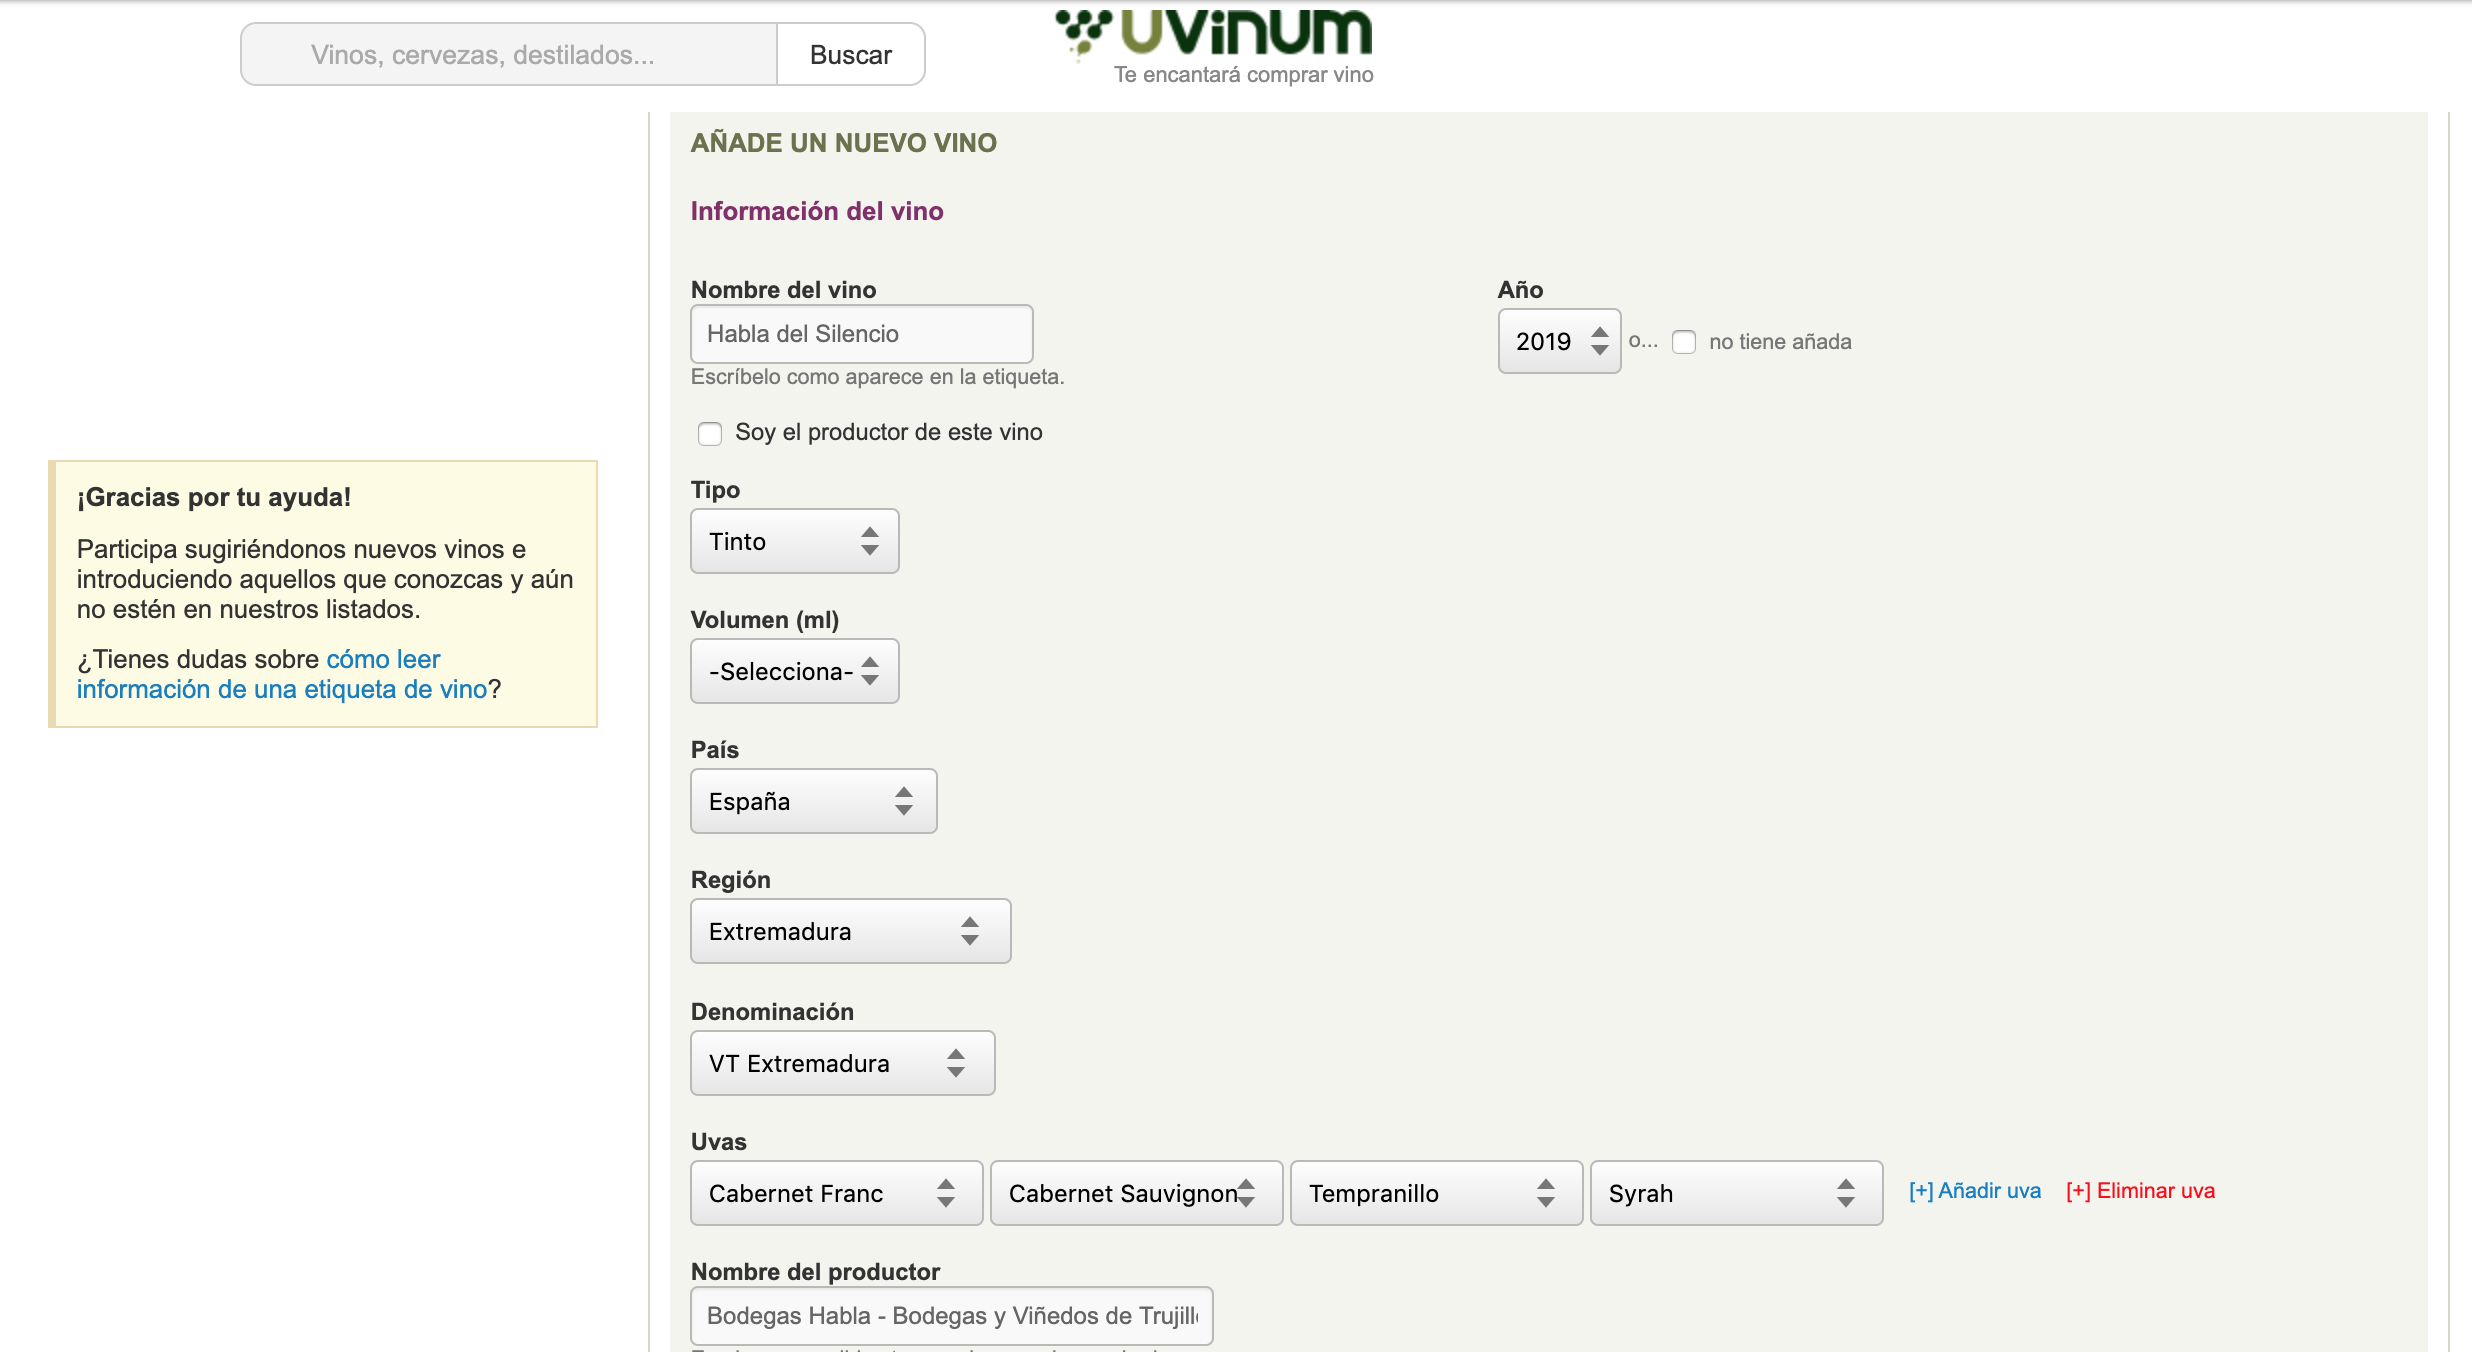Click '[+] Eliminar uva' link
This screenshot has height=1352, width=2472.
pyautogui.click(x=2140, y=1191)
